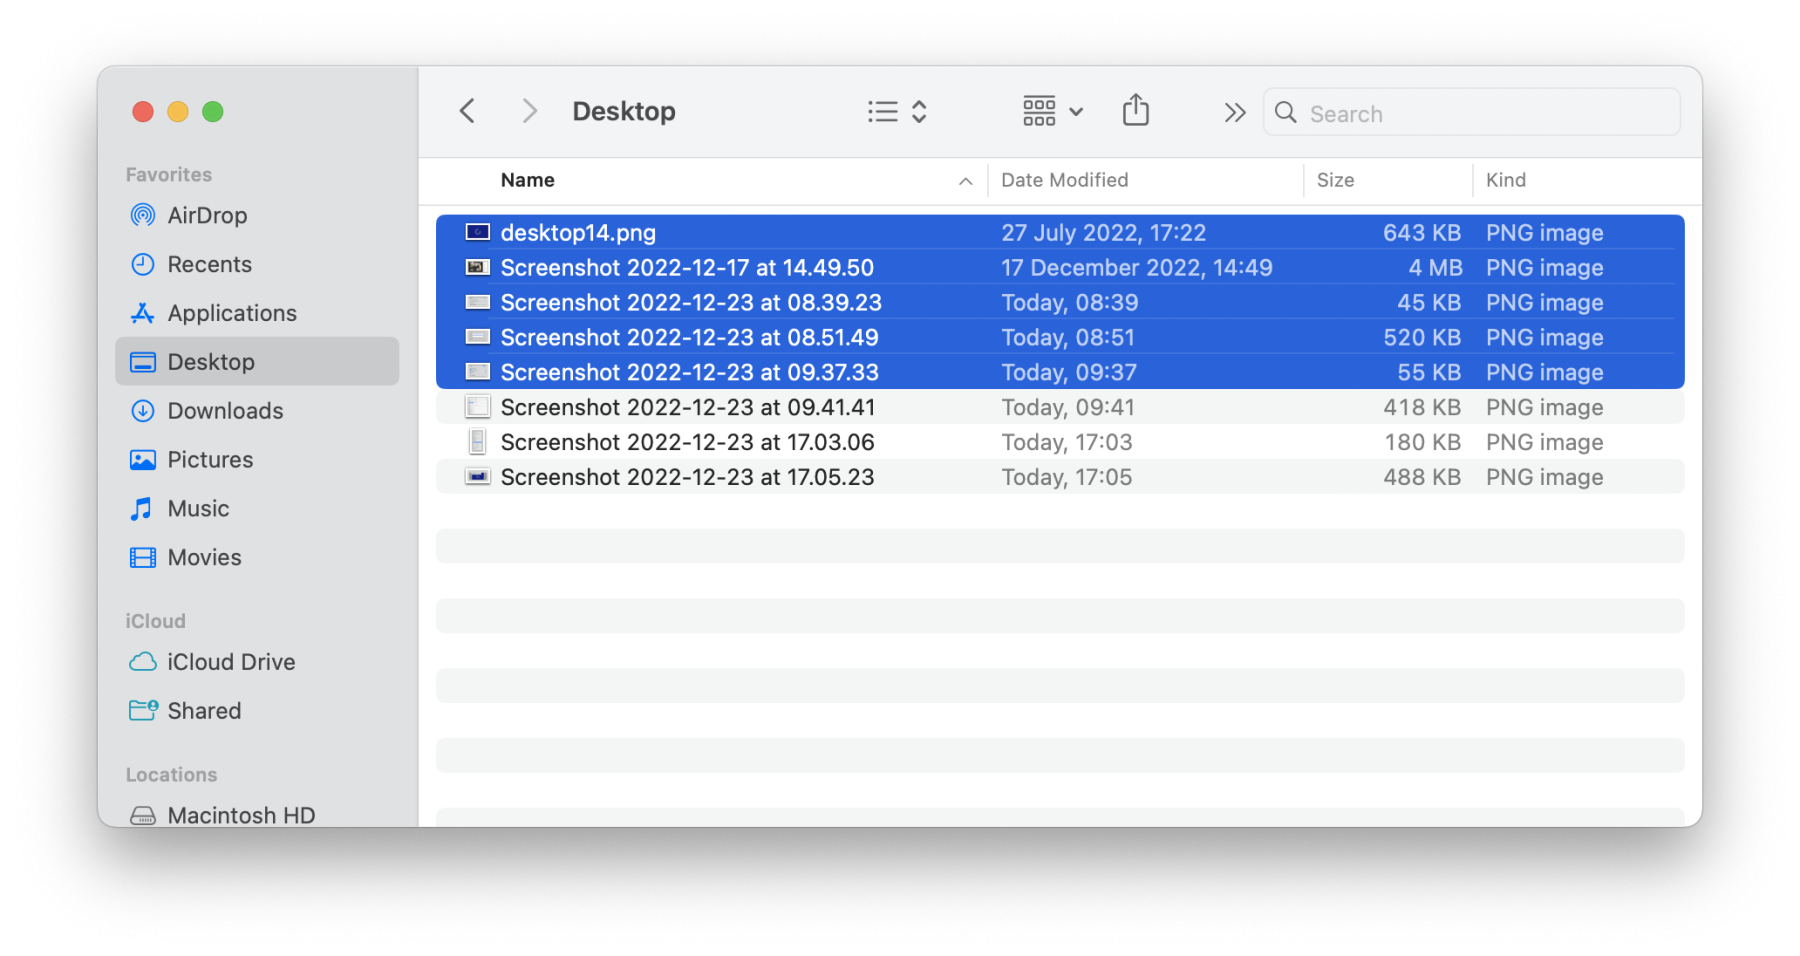
Task: Open iCloud Drive from the sidebar
Action: (232, 661)
